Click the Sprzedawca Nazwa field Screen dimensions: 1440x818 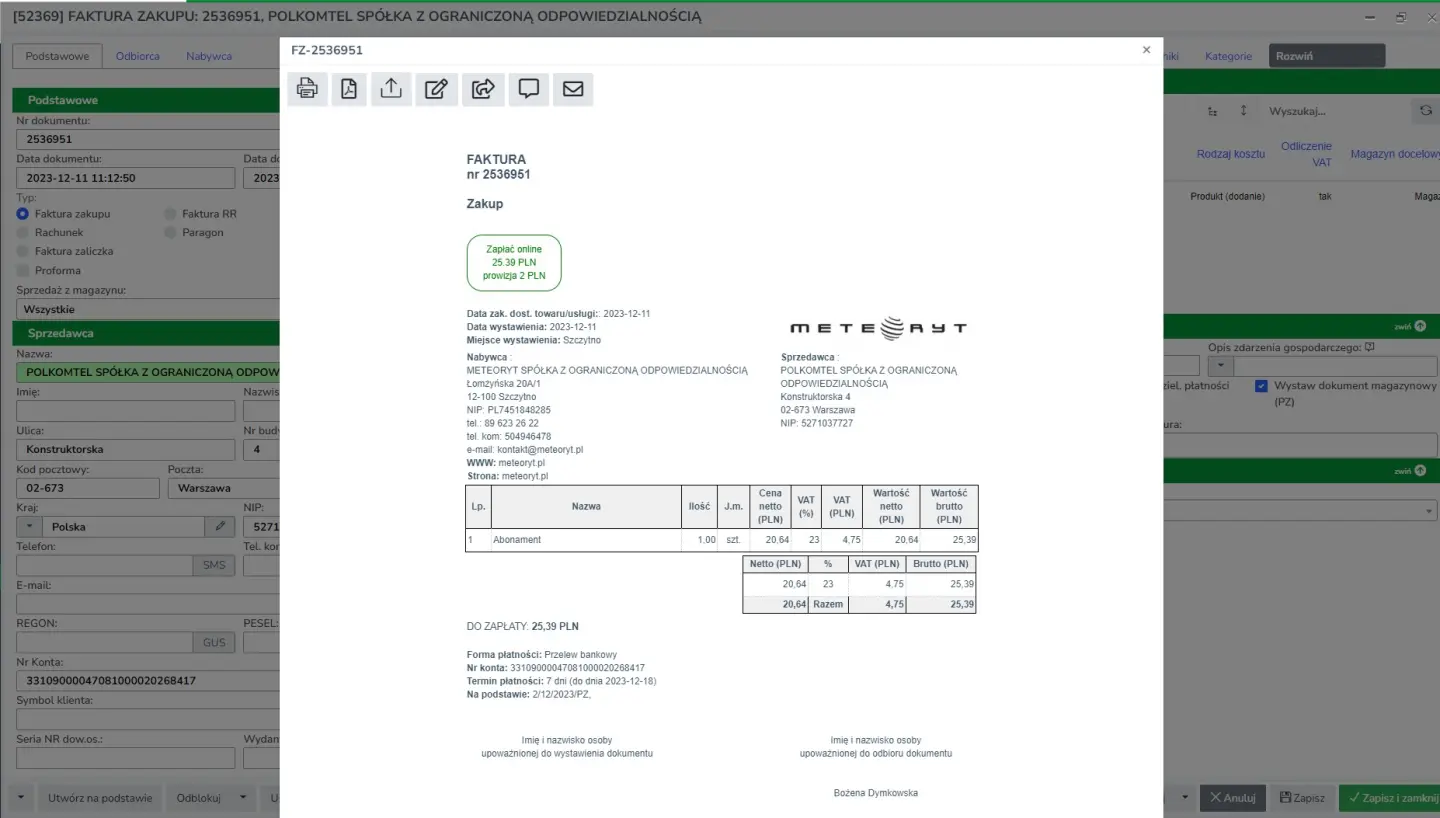(148, 372)
